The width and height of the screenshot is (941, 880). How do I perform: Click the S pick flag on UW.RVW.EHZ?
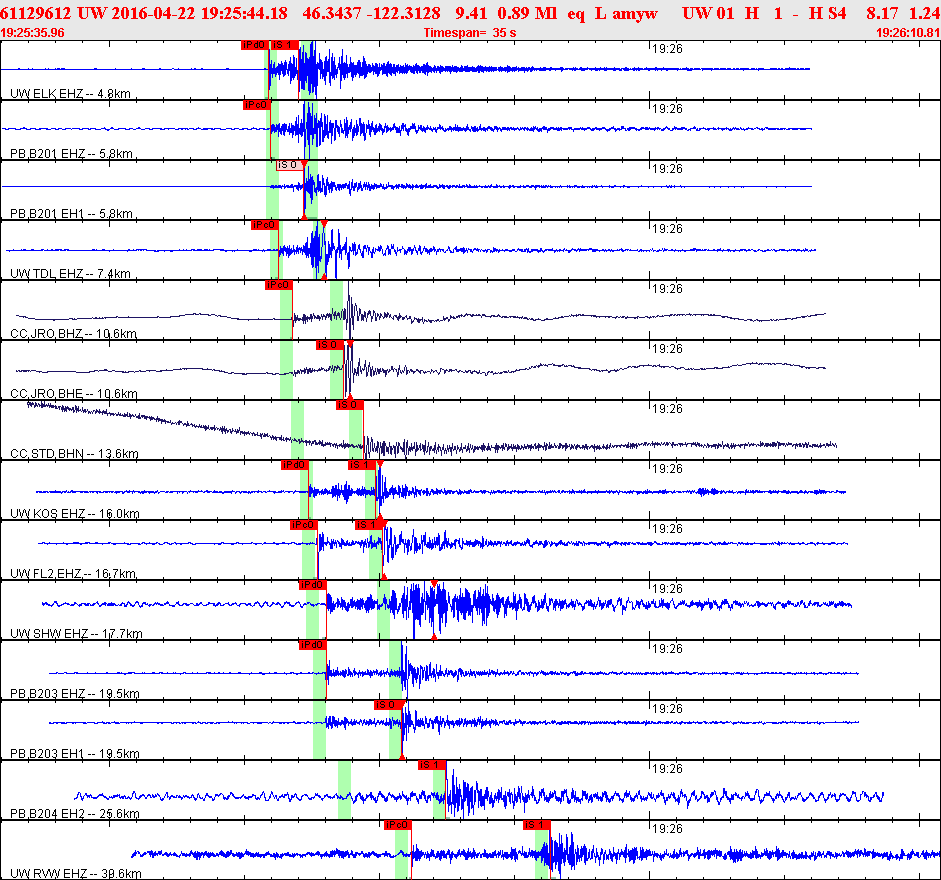[x=536, y=825]
